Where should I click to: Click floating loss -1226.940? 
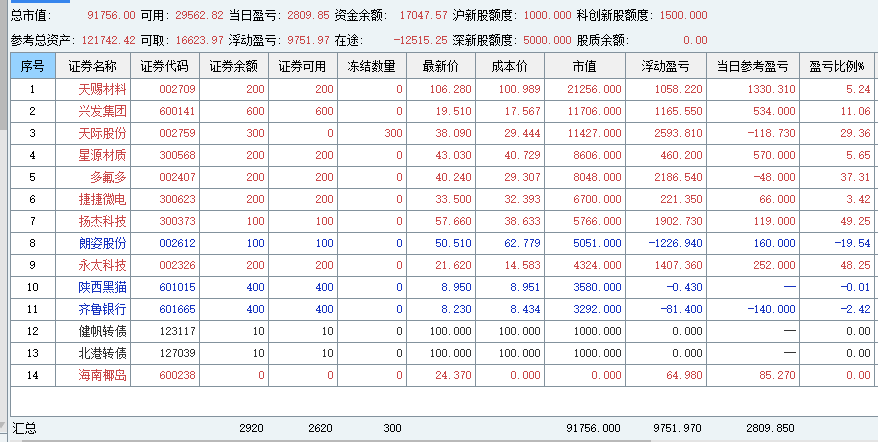coord(675,244)
